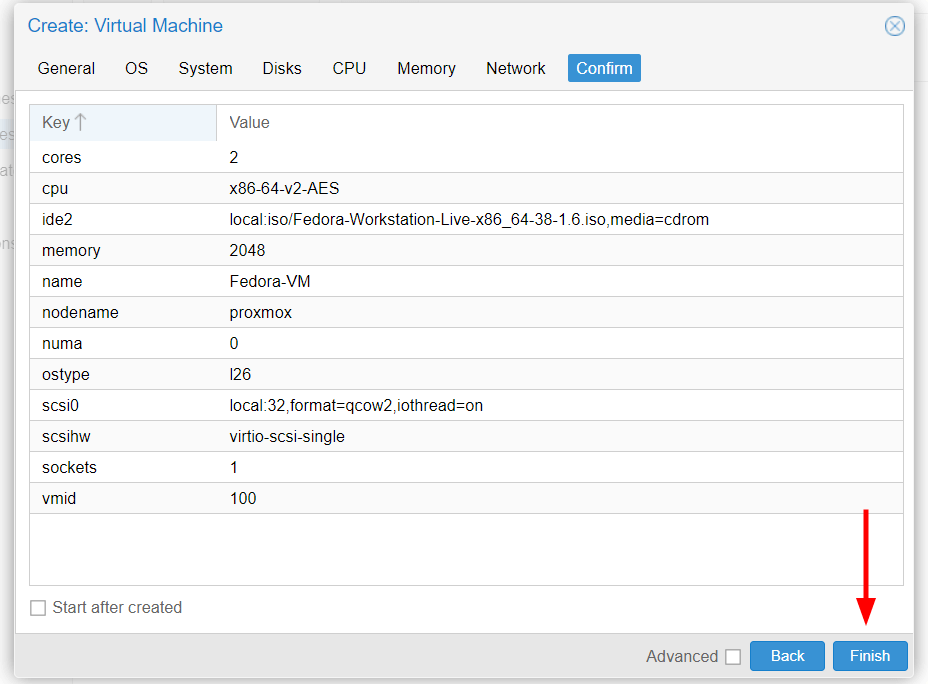Click the name Fedora-VM row
The width and height of the screenshot is (928, 684).
466,281
